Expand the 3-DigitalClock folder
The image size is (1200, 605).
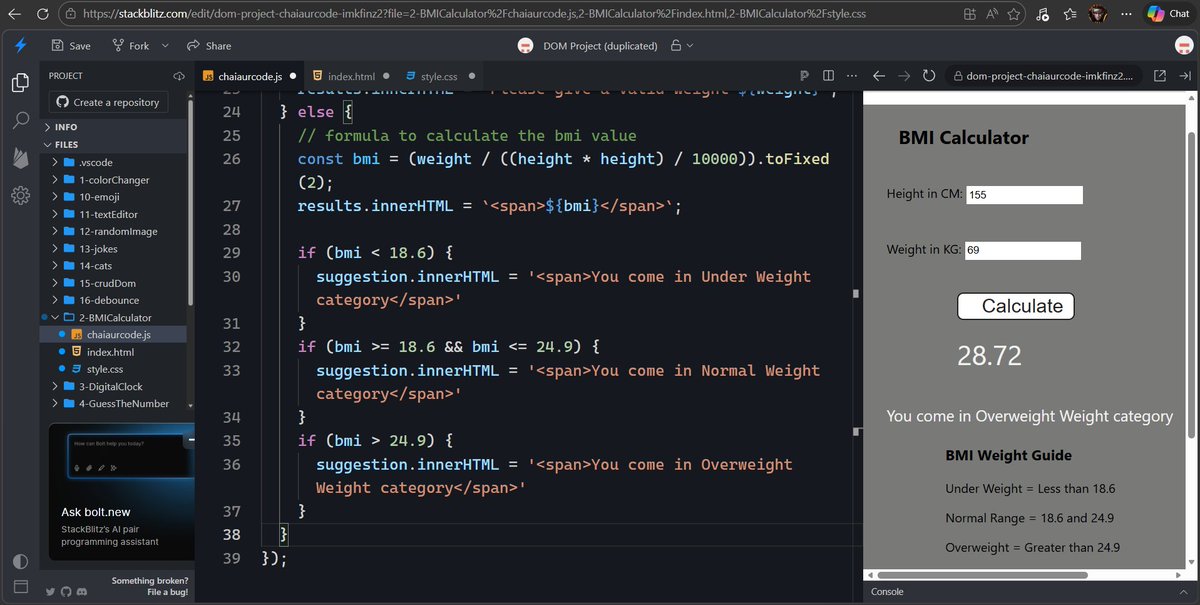click(113, 387)
